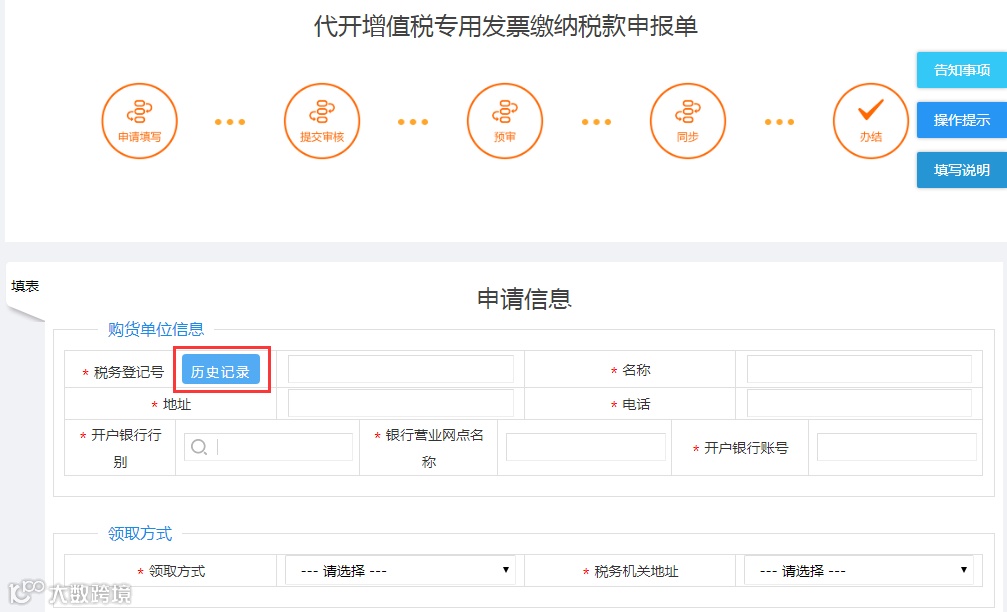Focus the 名称 input field

(x=859, y=369)
